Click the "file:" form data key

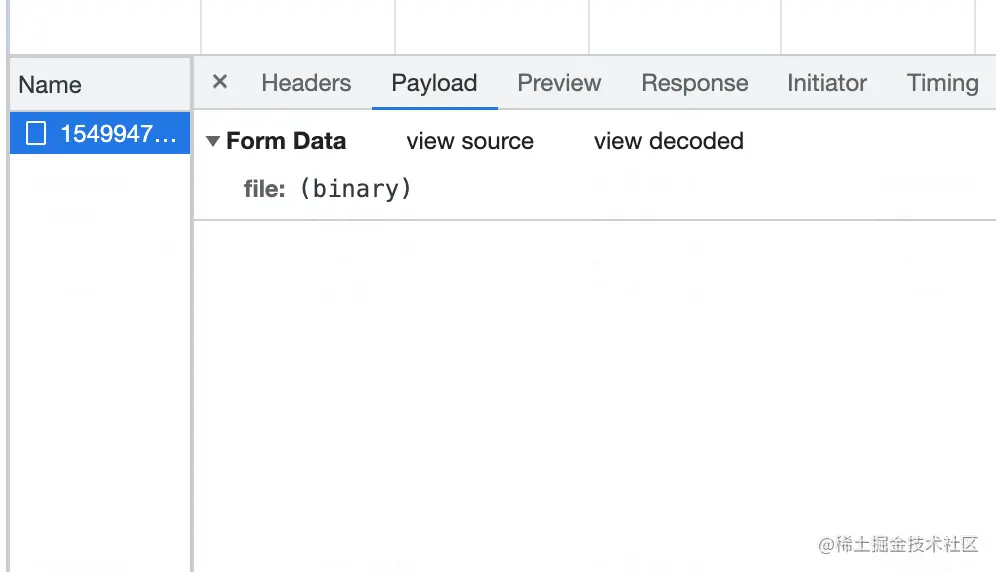[x=265, y=189]
